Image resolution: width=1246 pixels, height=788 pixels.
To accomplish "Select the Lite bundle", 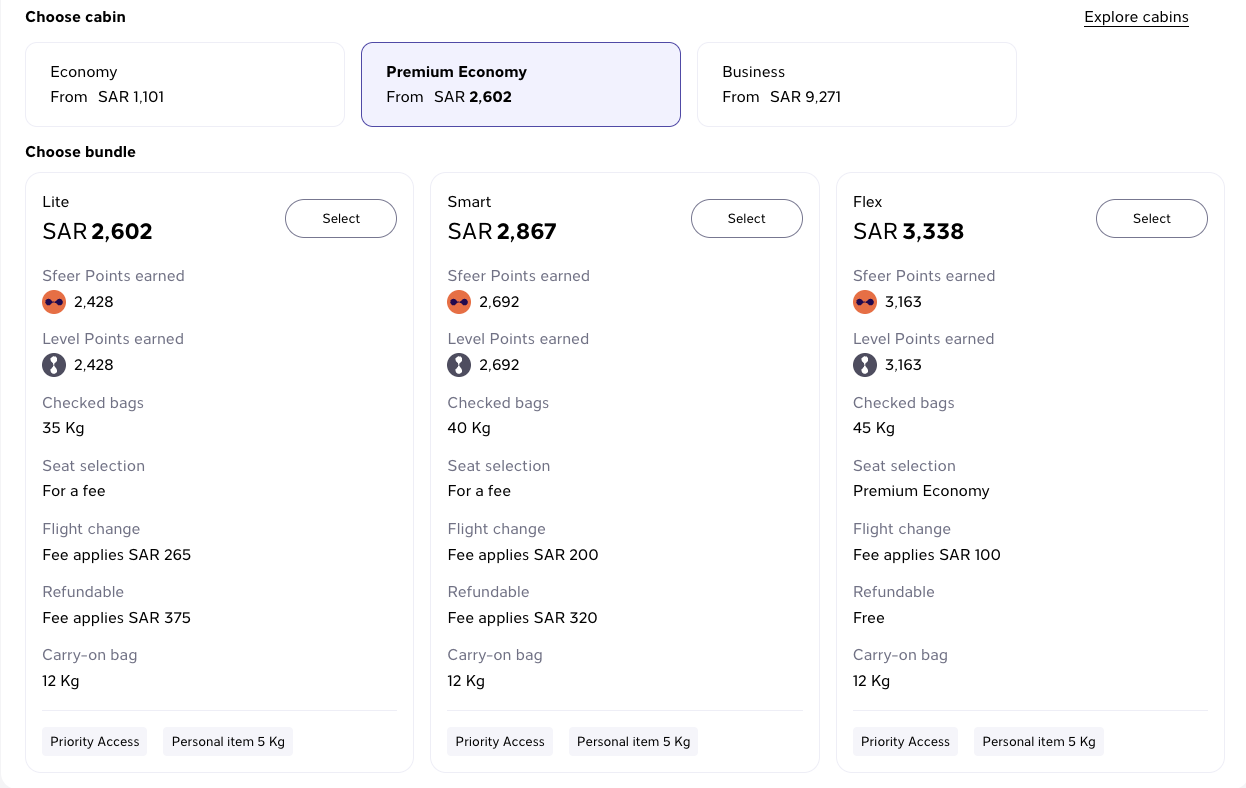I will pos(341,218).
